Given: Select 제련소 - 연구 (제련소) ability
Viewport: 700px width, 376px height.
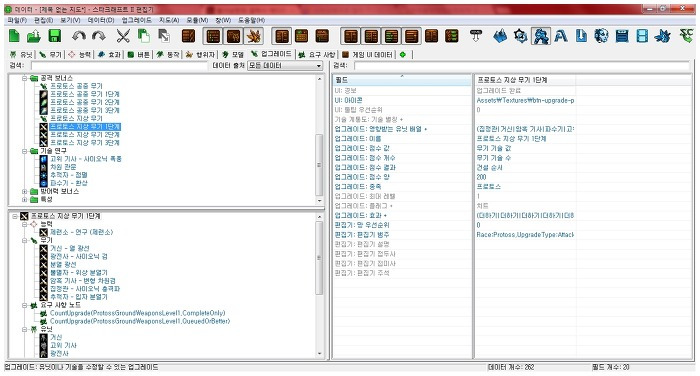Looking at the screenshot, I should (81, 232).
